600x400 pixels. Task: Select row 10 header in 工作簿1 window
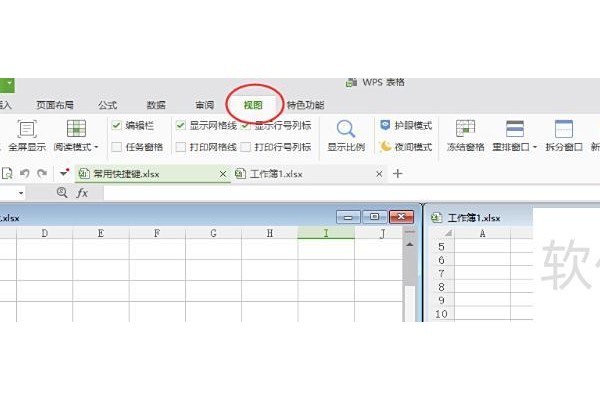442,314
